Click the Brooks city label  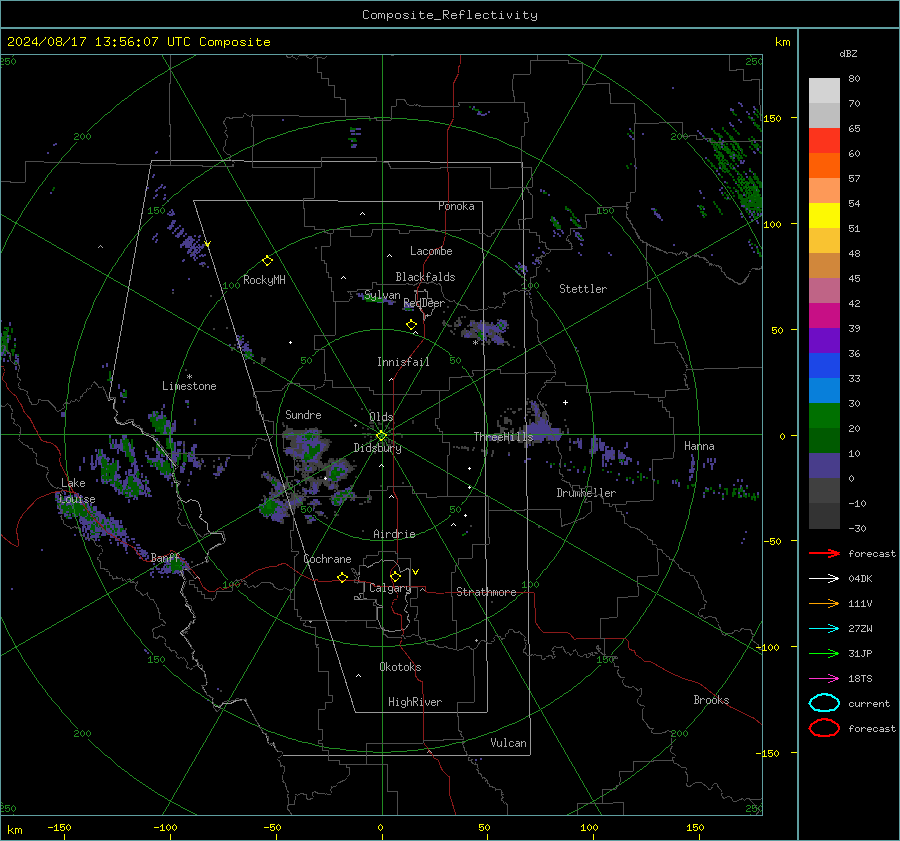[x=711, y=700]
